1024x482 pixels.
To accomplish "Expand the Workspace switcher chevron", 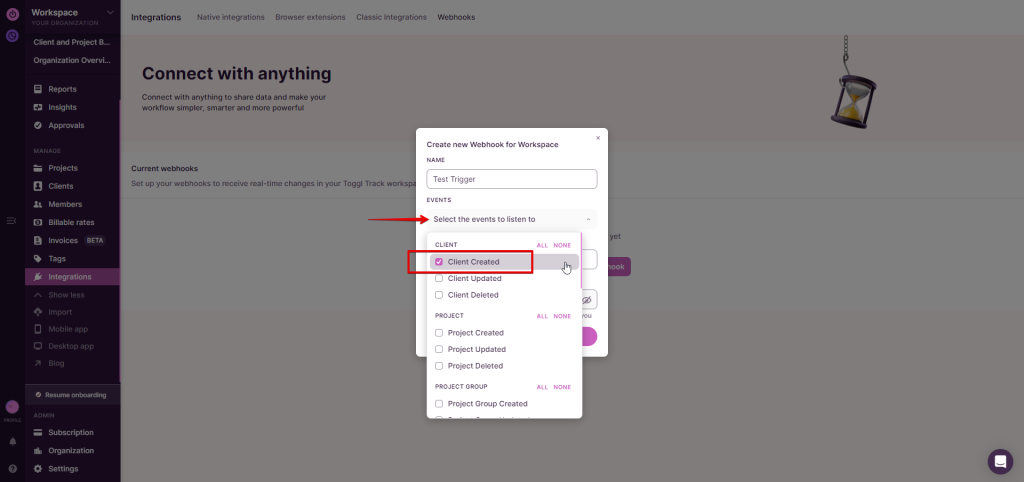I will 110,12.
